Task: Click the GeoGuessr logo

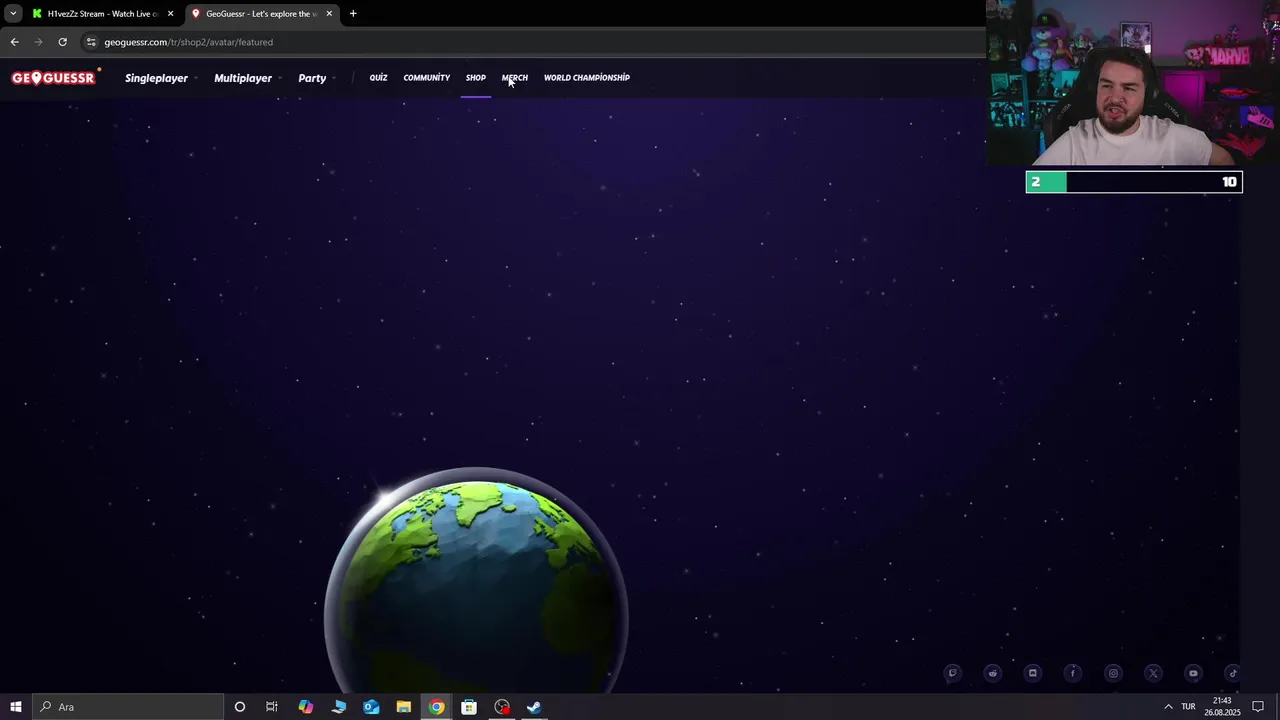Action: click(x=54, y=78)
